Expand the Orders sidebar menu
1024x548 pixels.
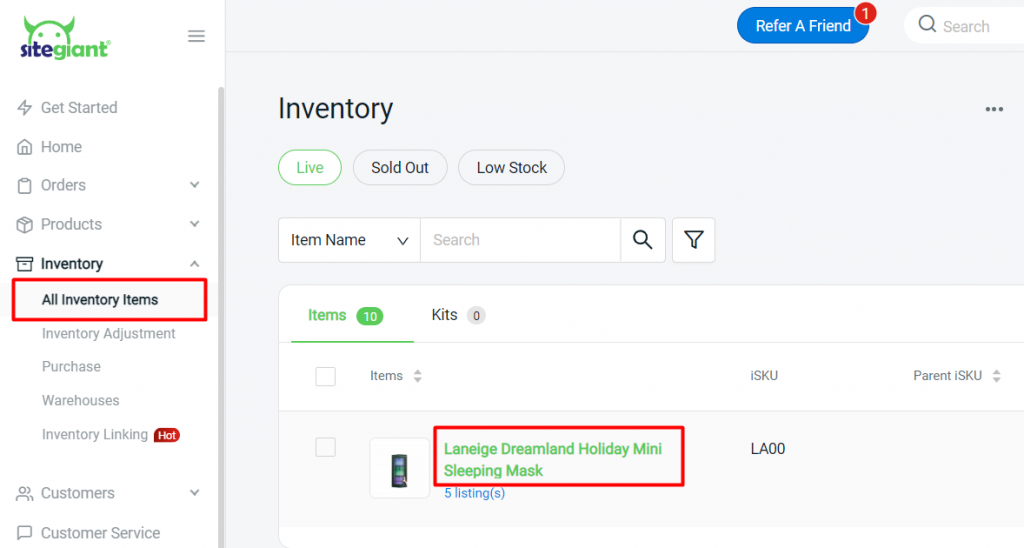(x=194, y=185)
